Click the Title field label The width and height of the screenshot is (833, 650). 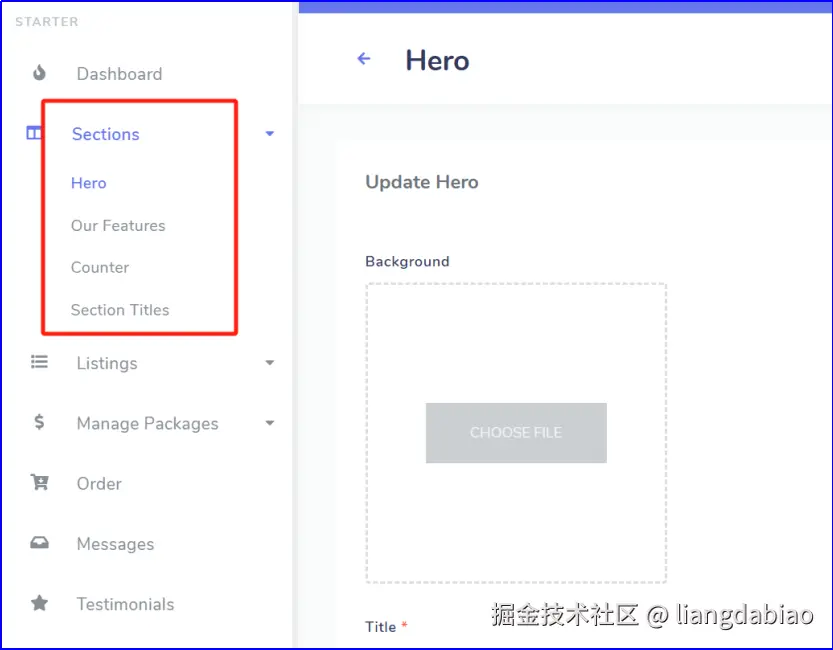pyautogui.click(x=380, y=627)
